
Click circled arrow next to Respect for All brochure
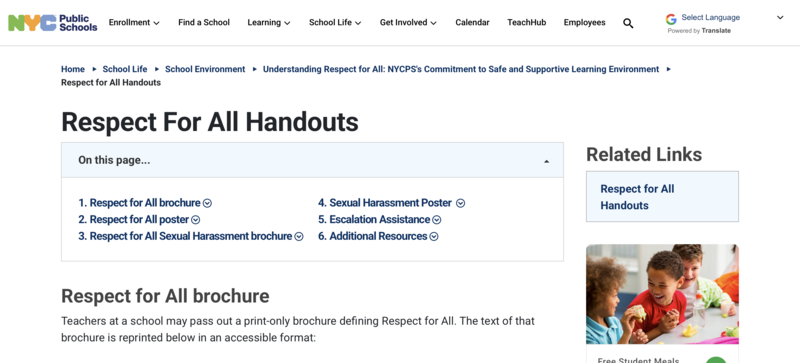click(207, 203)
